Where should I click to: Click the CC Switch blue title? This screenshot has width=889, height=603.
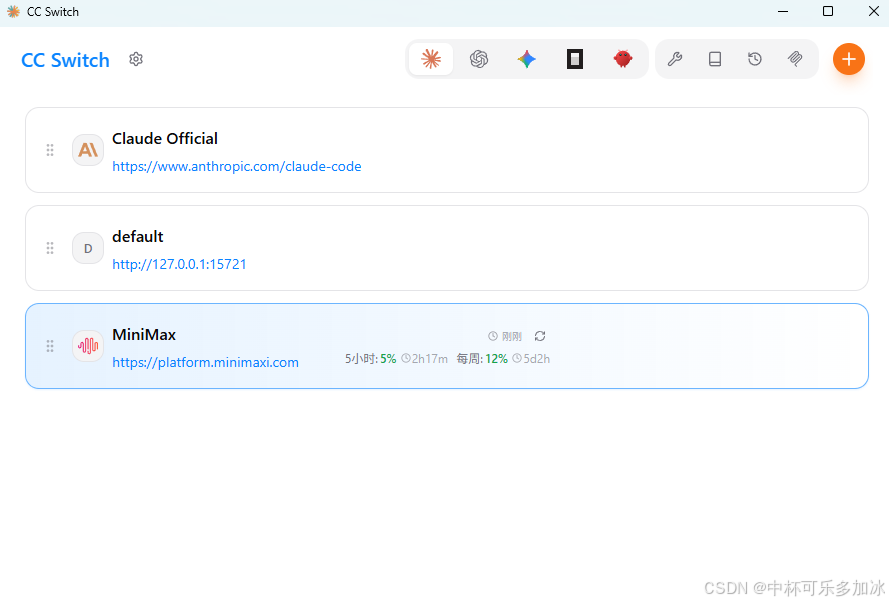(x=65, y=60)
